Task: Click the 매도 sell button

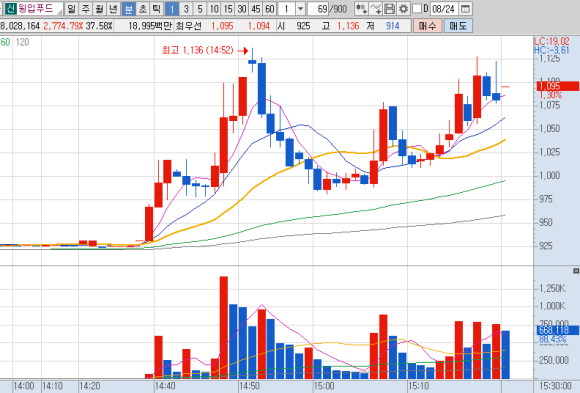Action: pyautogui.click(x=458, y=26)
